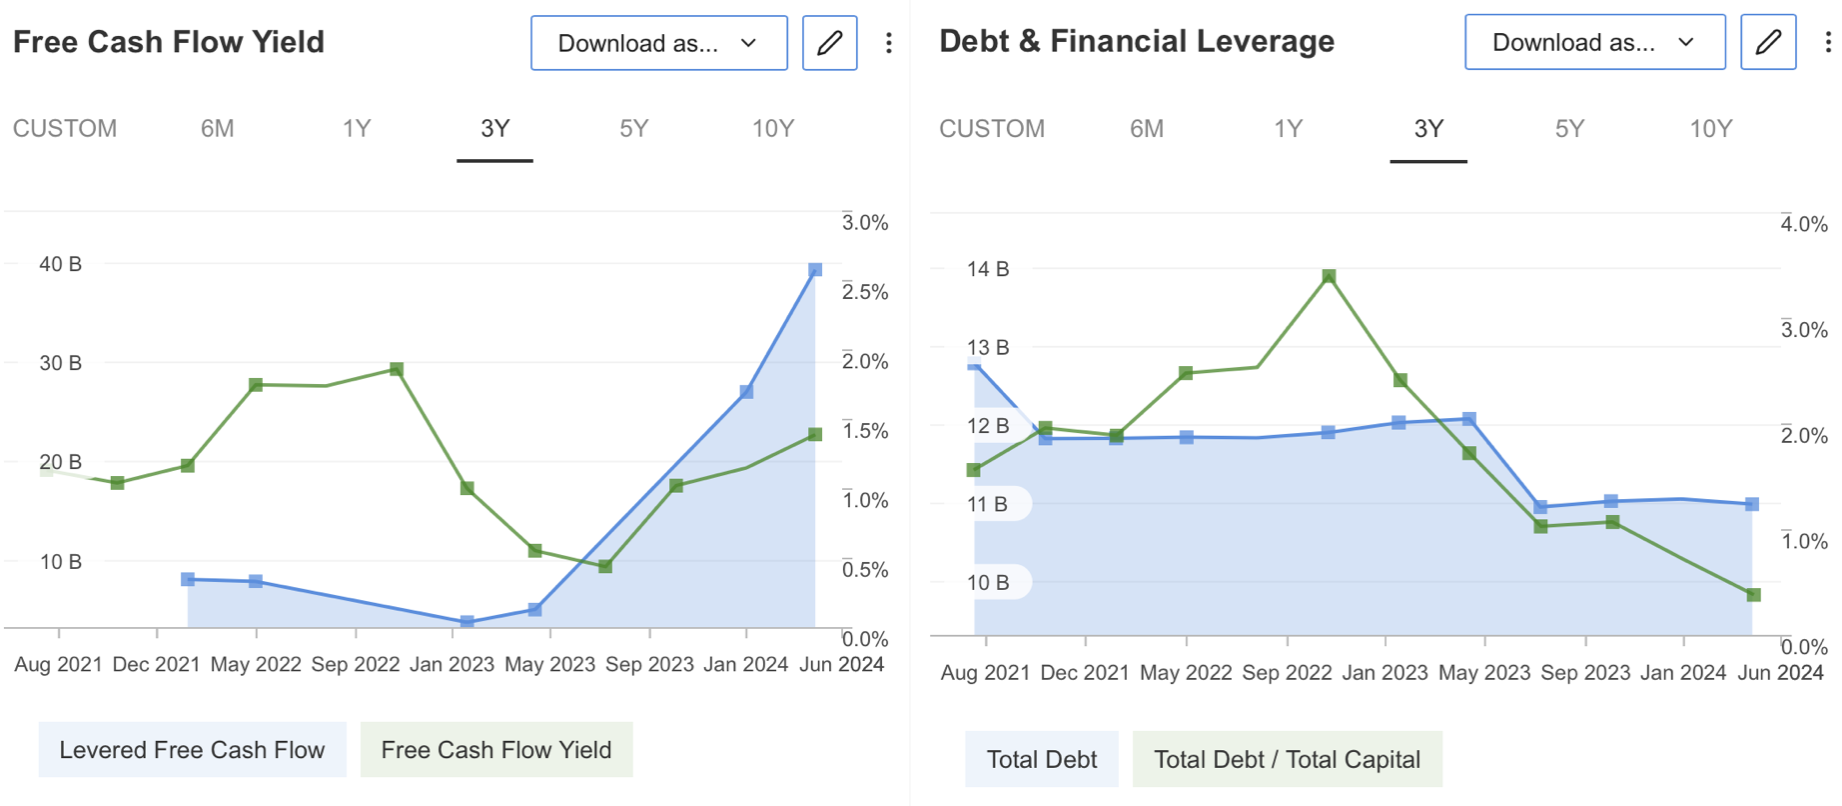Image resolution: width=1842 pixels, height=806 pixels.
Task: Select 3Y range in Debt & Financial Leverage
Action: point(1429,129)
